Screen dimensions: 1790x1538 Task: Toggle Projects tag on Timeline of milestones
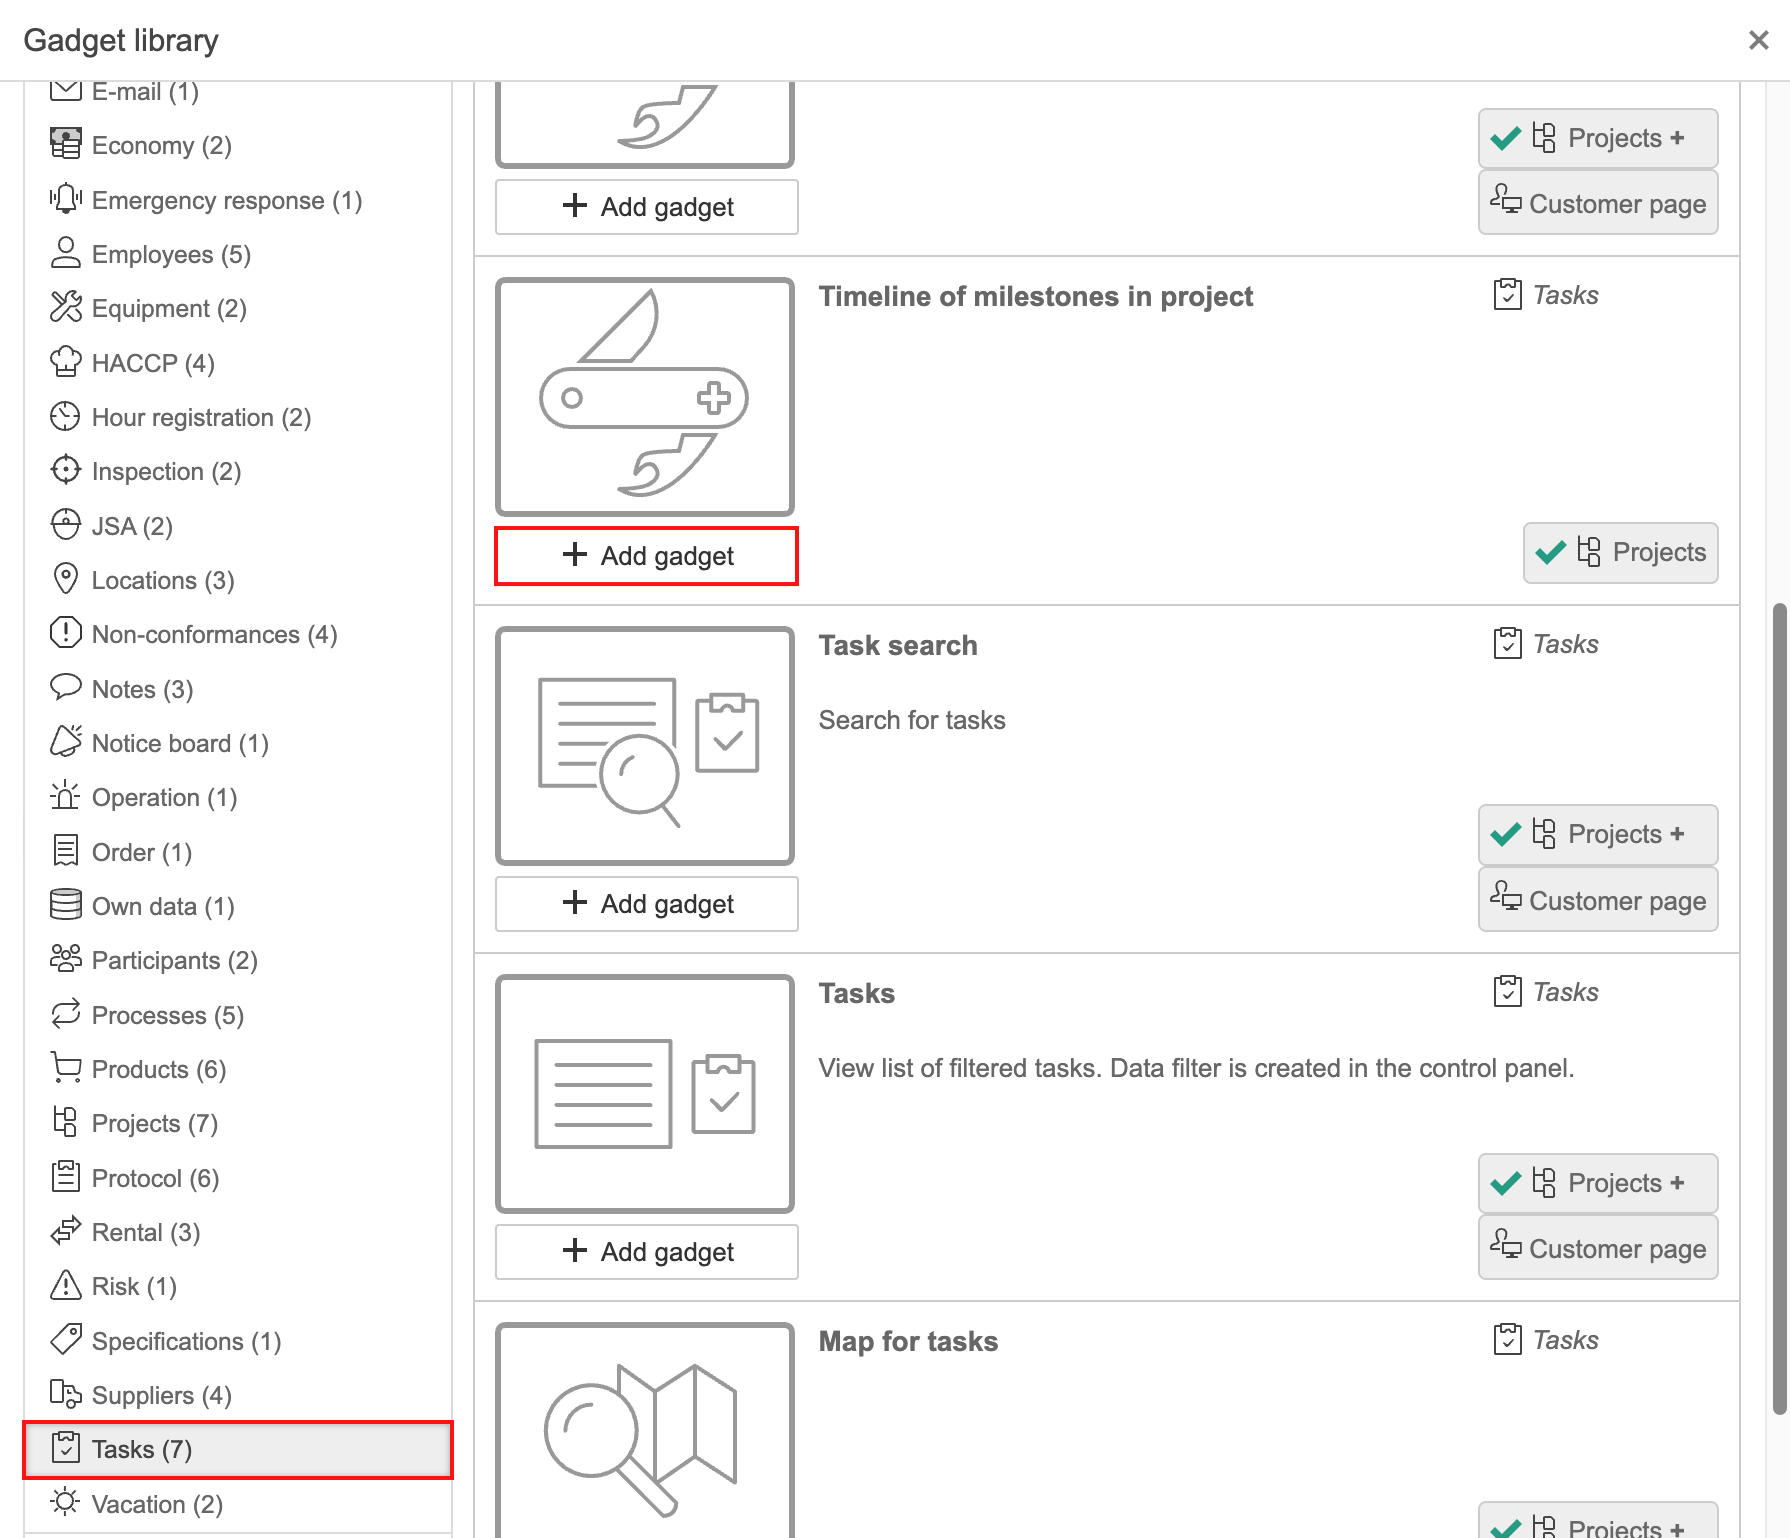point(1620,552)
